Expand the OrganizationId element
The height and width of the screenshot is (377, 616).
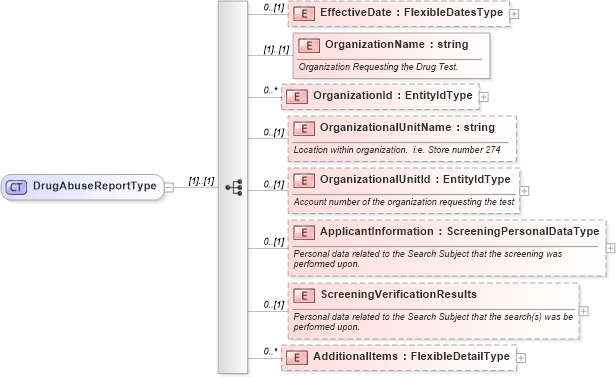pyautogui.click(x=484, y=97)
